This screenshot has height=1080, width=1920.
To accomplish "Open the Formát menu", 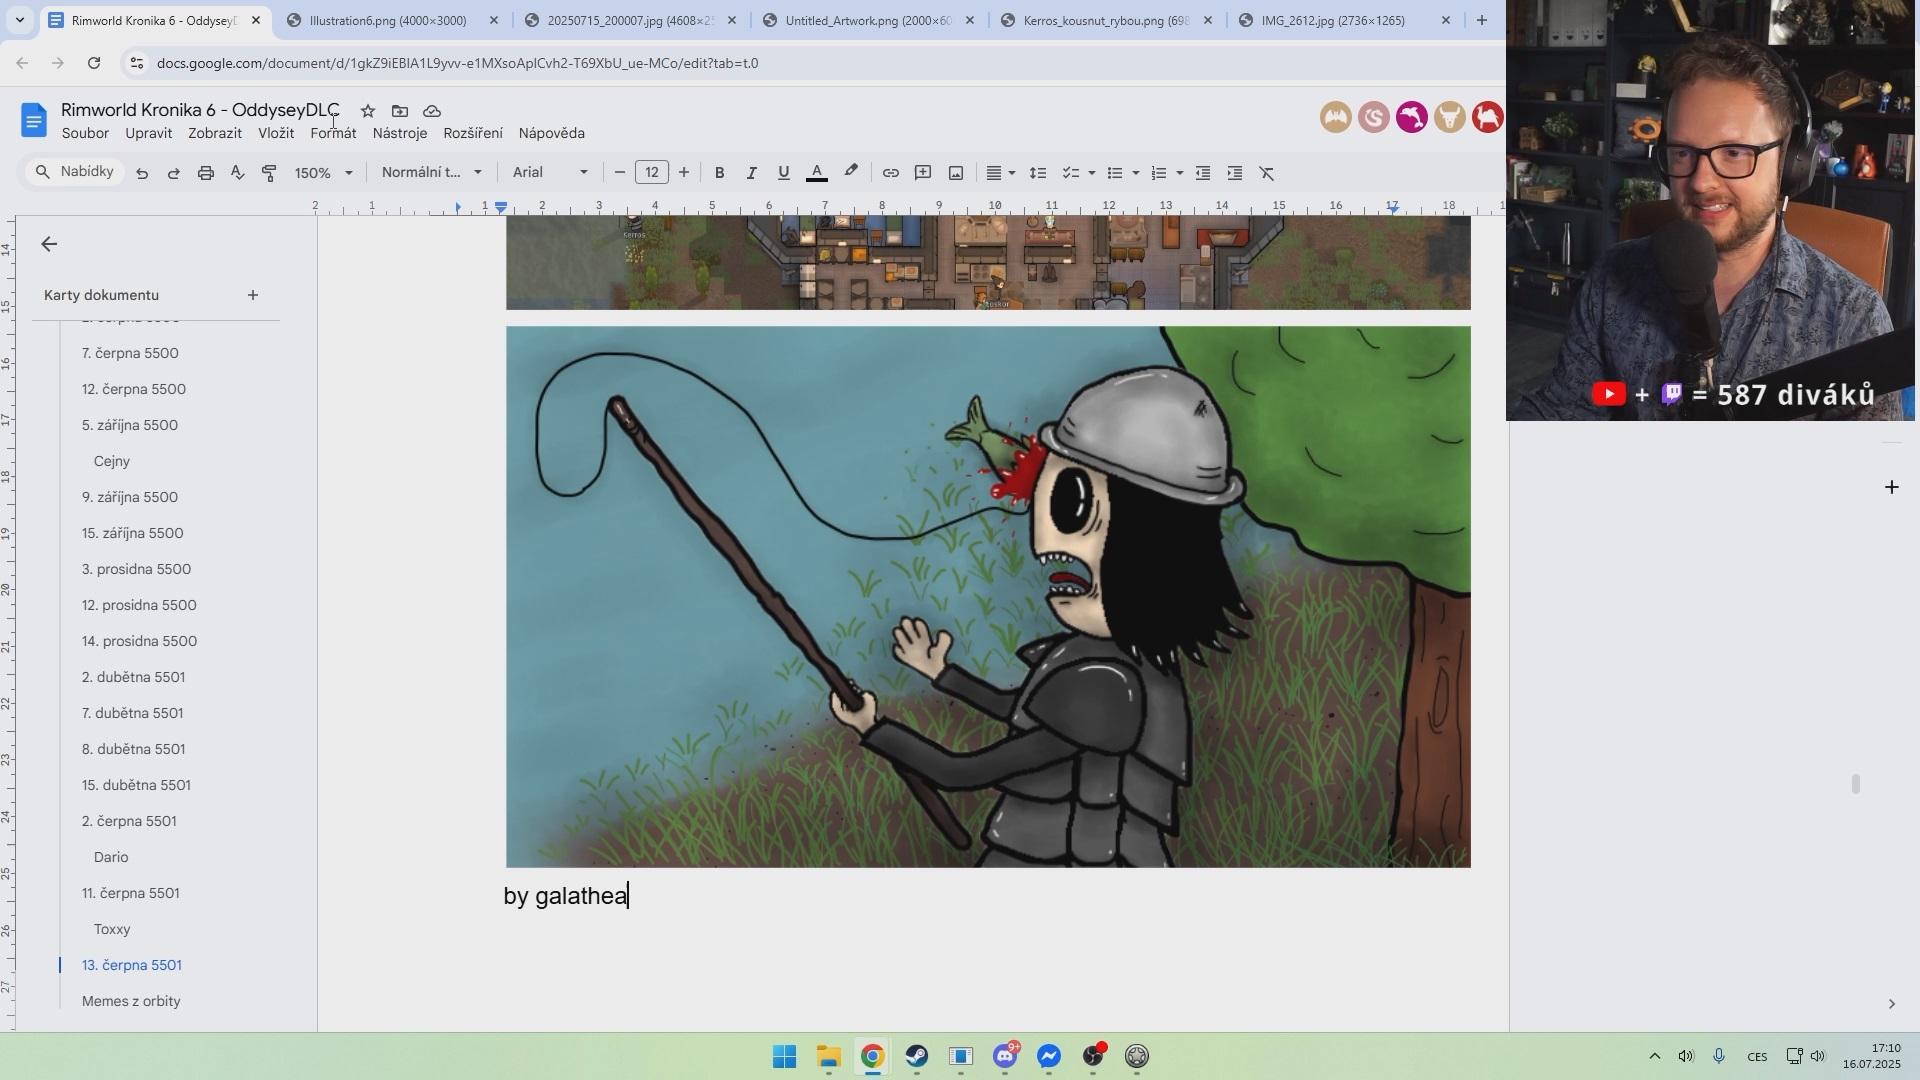I will point(333,133).
